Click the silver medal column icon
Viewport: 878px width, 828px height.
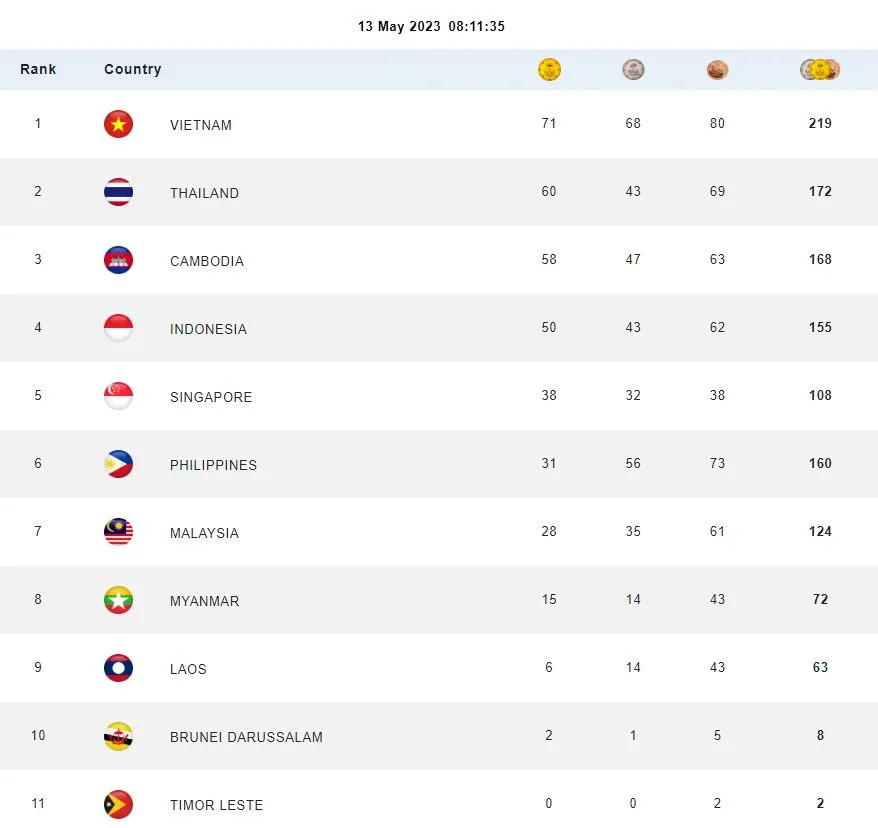[633, 70]
